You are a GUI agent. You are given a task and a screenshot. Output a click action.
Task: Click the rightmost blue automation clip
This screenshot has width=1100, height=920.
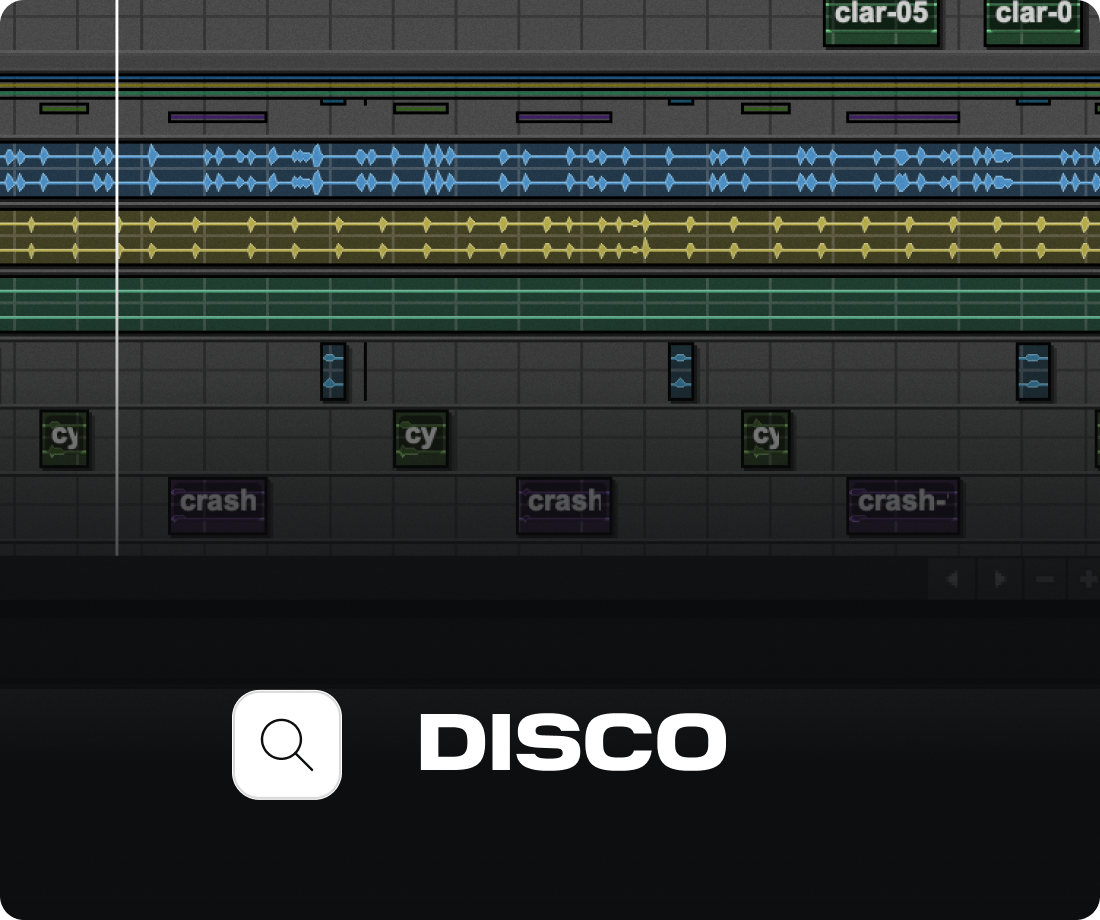point(1033,372)
